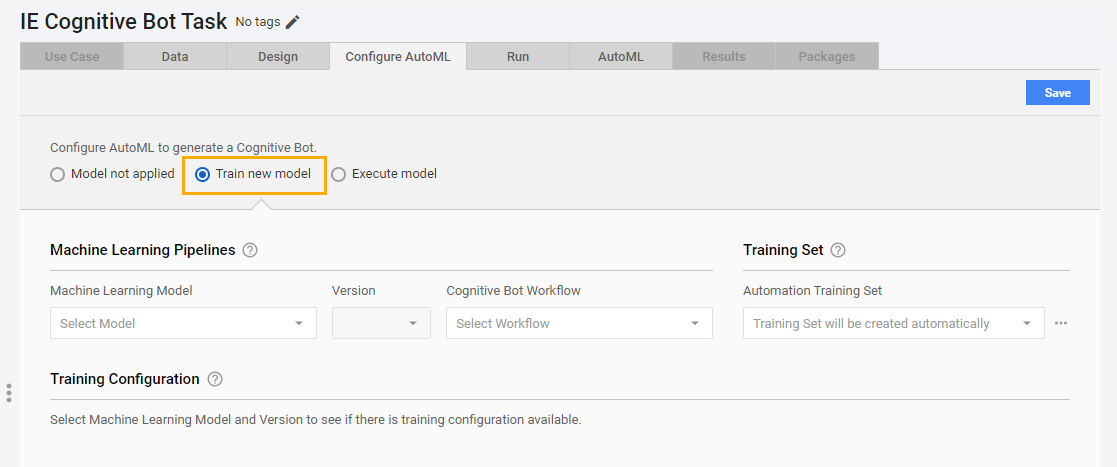Click the pencil edit tags icon
This screenshot has height=467, width=1117.
pos(293,23)
